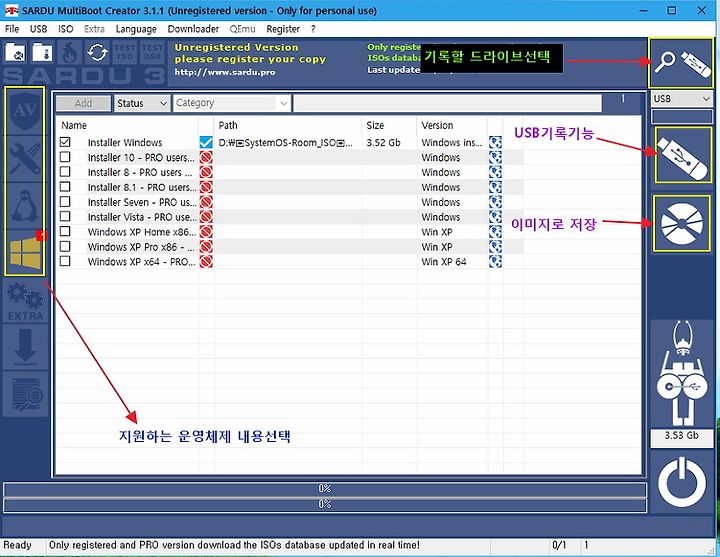Sort by the Path column header

(x=228, y=125)
